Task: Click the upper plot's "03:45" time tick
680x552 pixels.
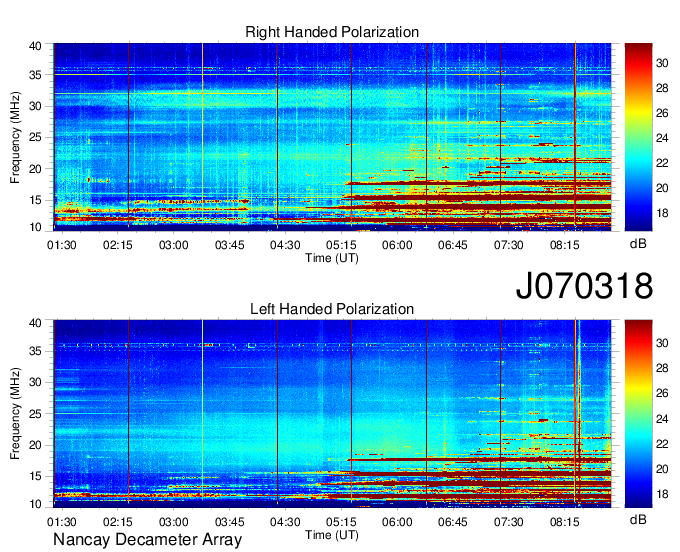Action: point(229,245)
